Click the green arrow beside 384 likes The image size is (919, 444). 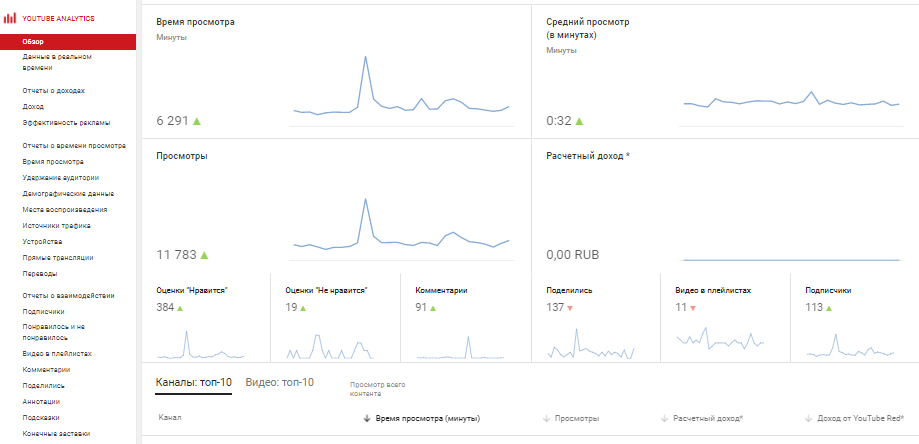point(180,308)
